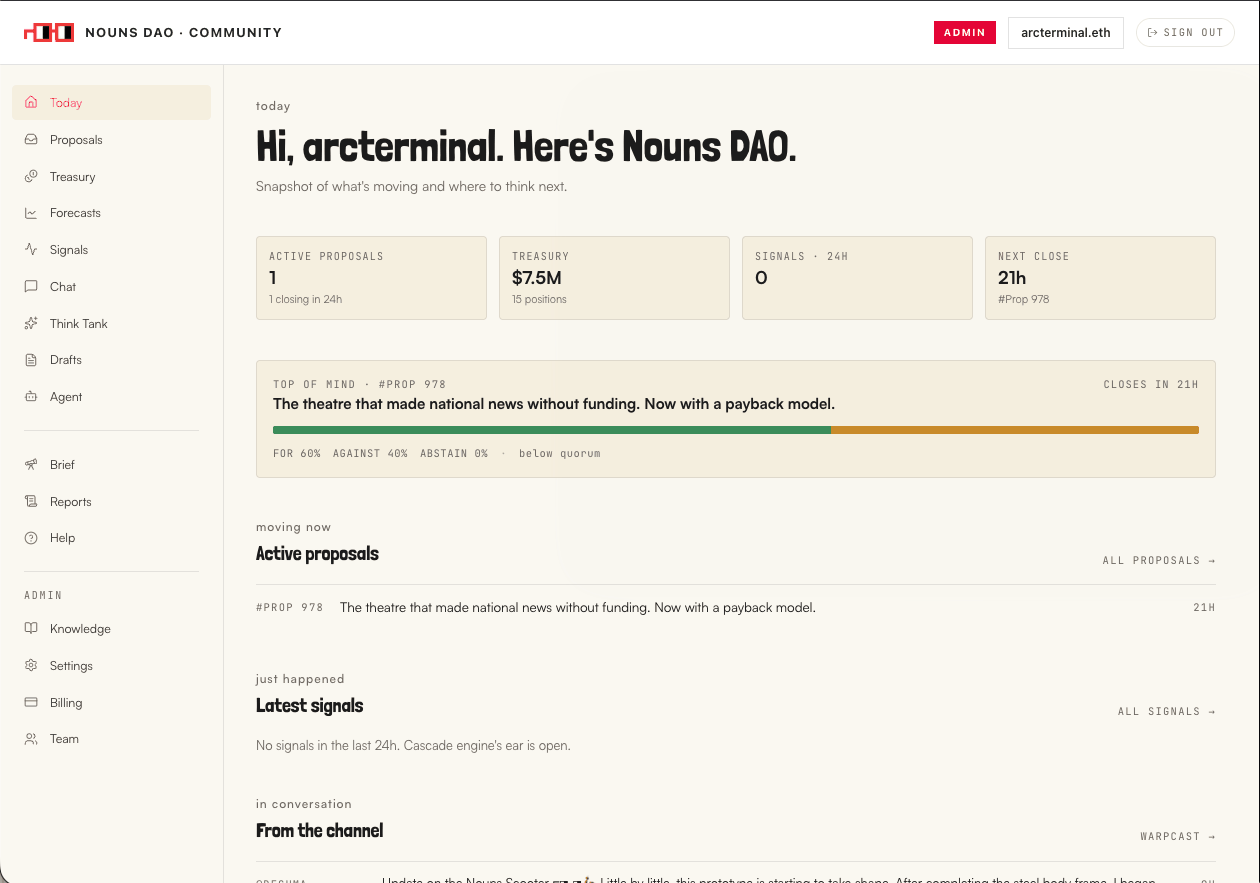1260x883 pixels.
Task: Go to the Billing page
Action: coord(112,702)
